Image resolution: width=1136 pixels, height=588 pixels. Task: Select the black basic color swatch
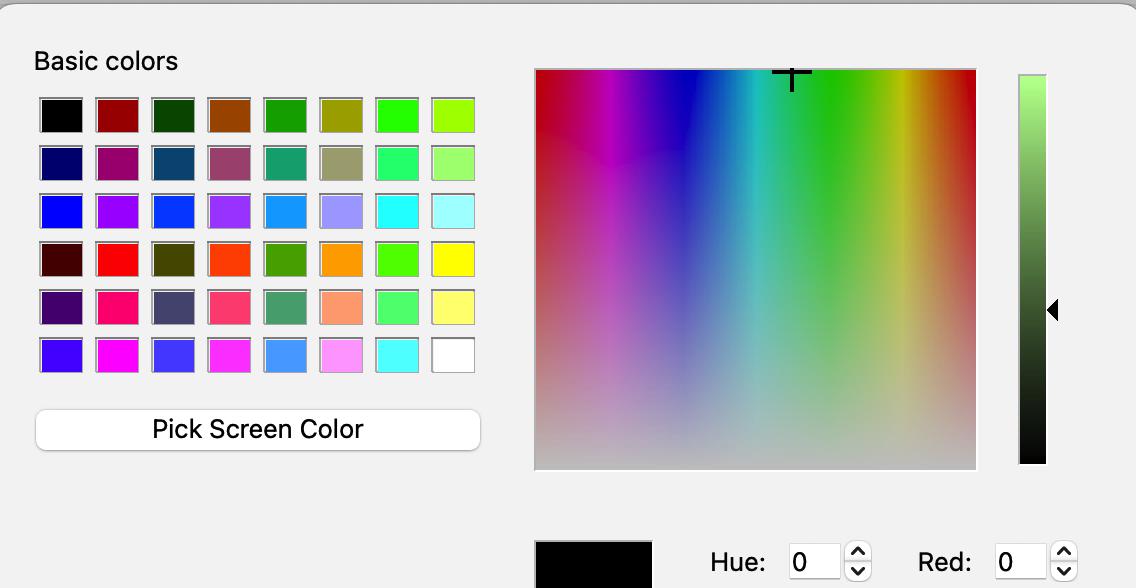(62, 116)
